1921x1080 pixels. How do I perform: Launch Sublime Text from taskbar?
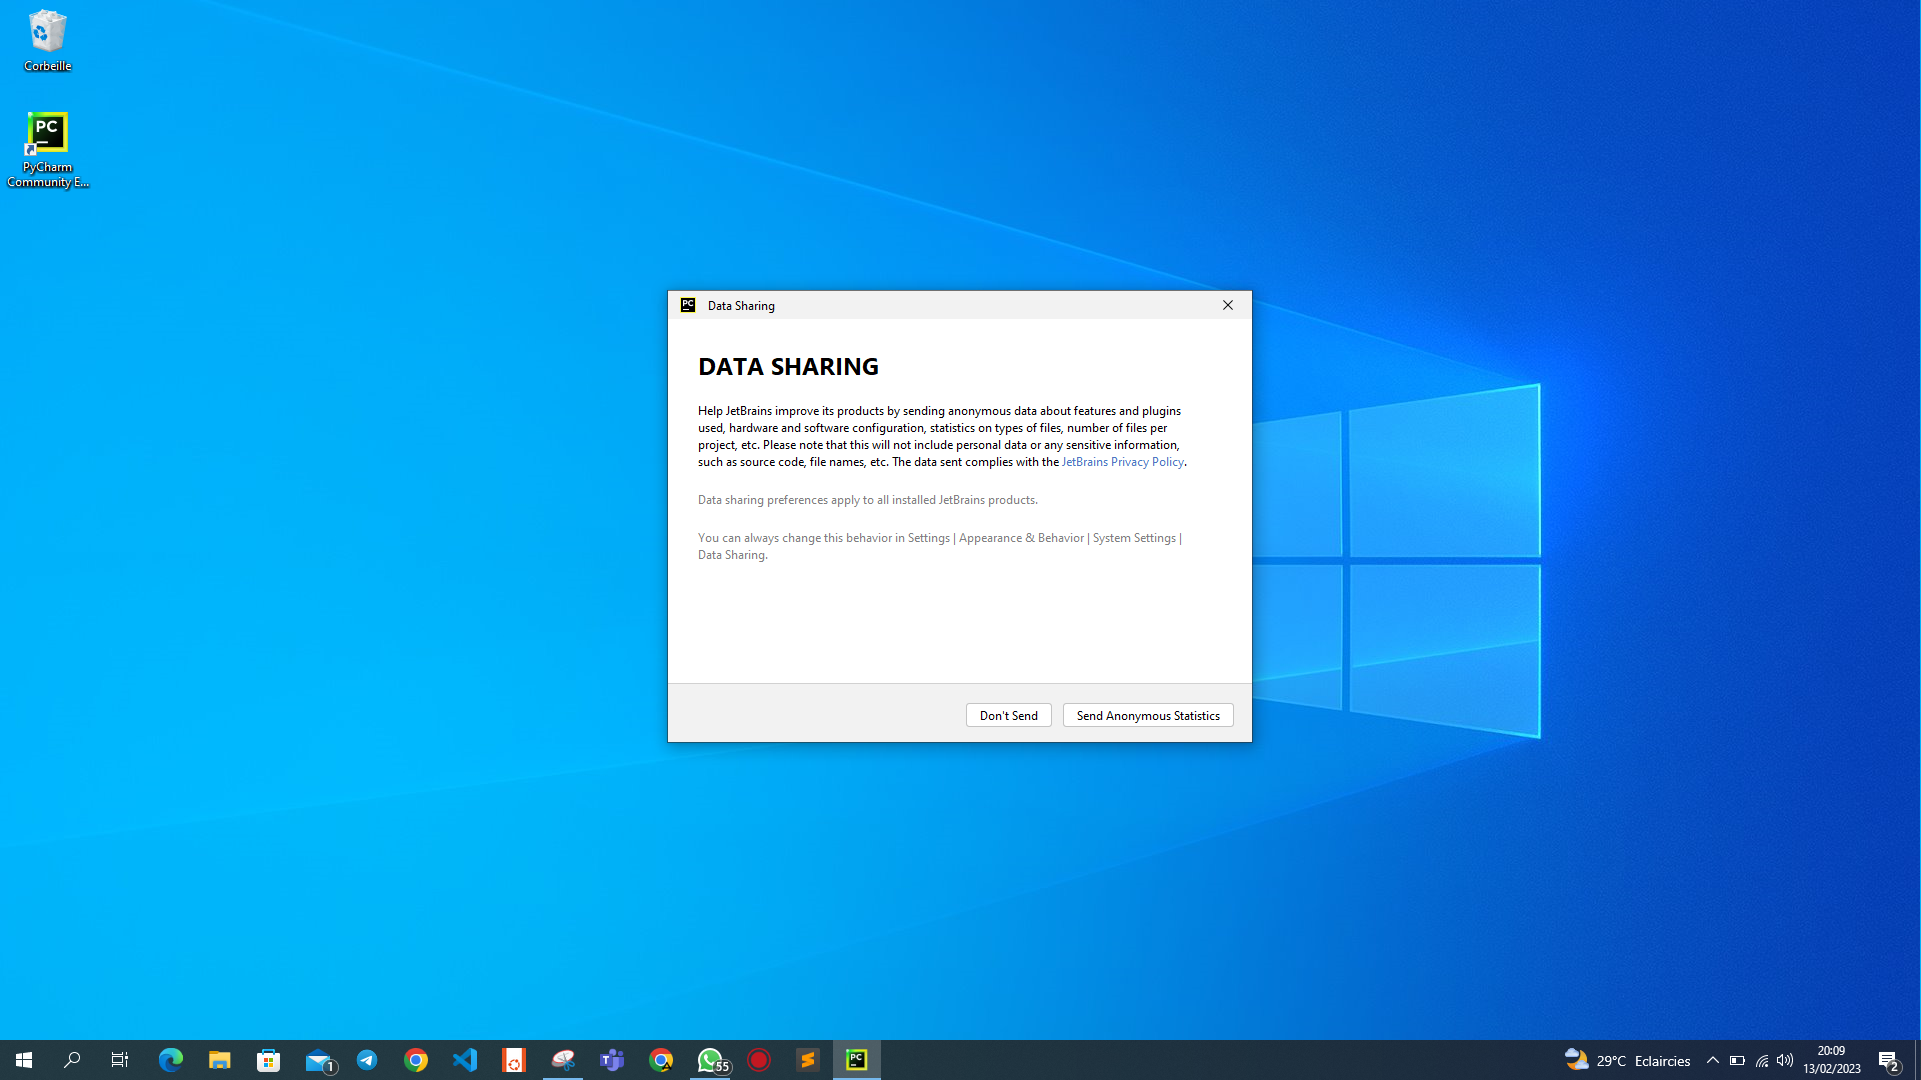(808, 1060)
